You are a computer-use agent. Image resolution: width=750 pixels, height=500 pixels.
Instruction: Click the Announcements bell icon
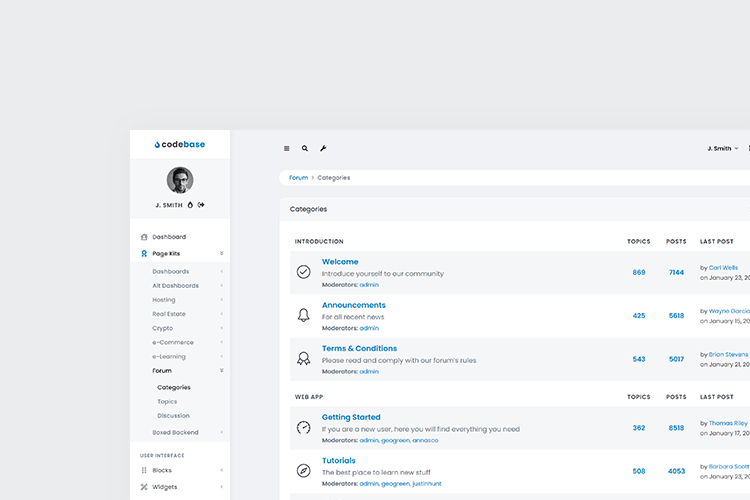(x=304, y=315)
